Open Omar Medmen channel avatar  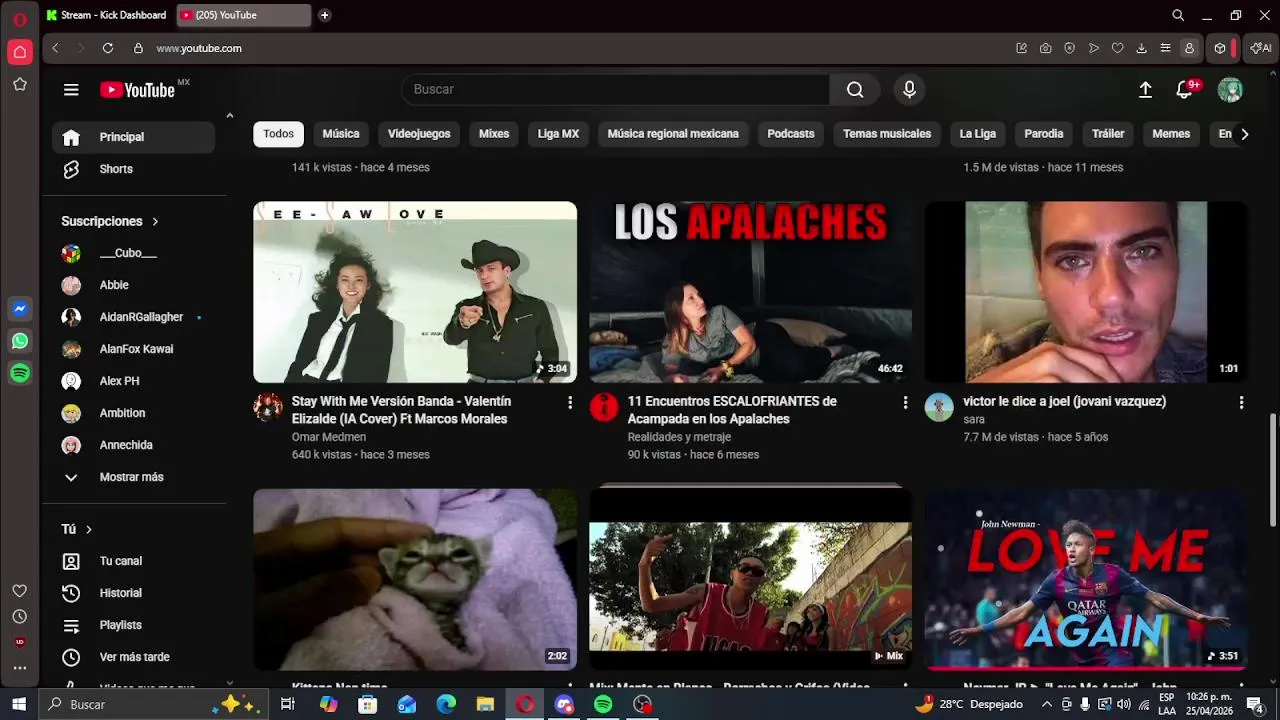268,407
